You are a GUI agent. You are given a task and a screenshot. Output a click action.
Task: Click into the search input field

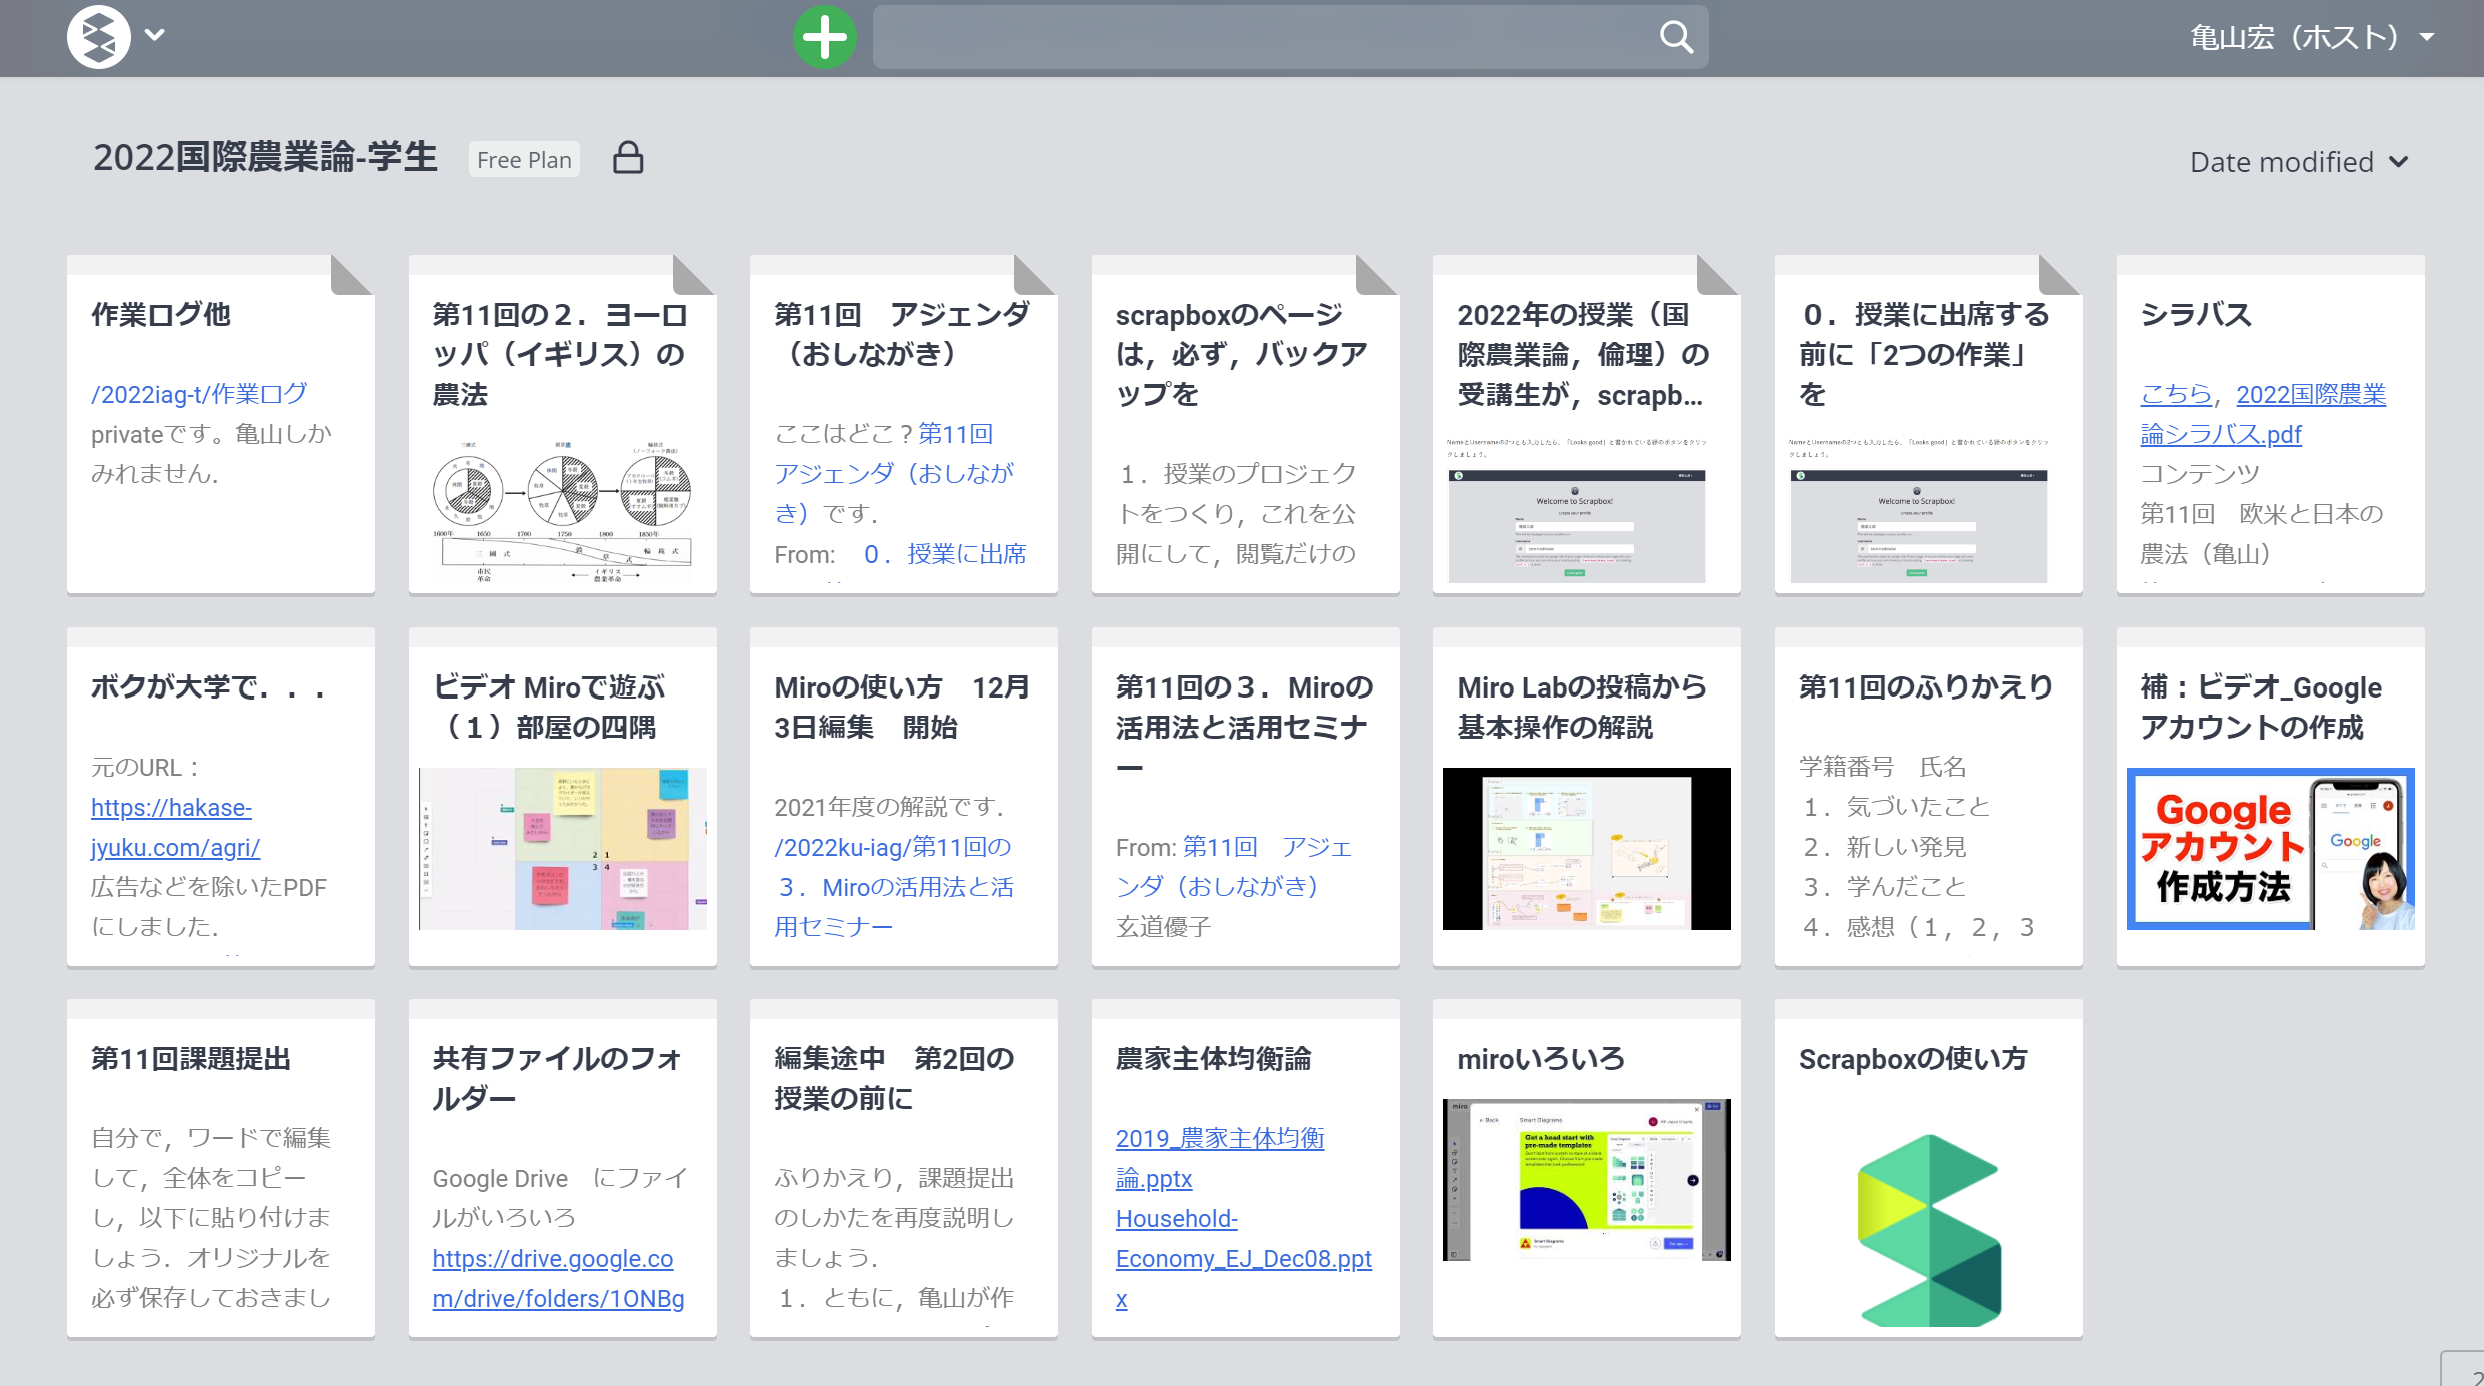pyautogui.click(x=1260, y=38)
